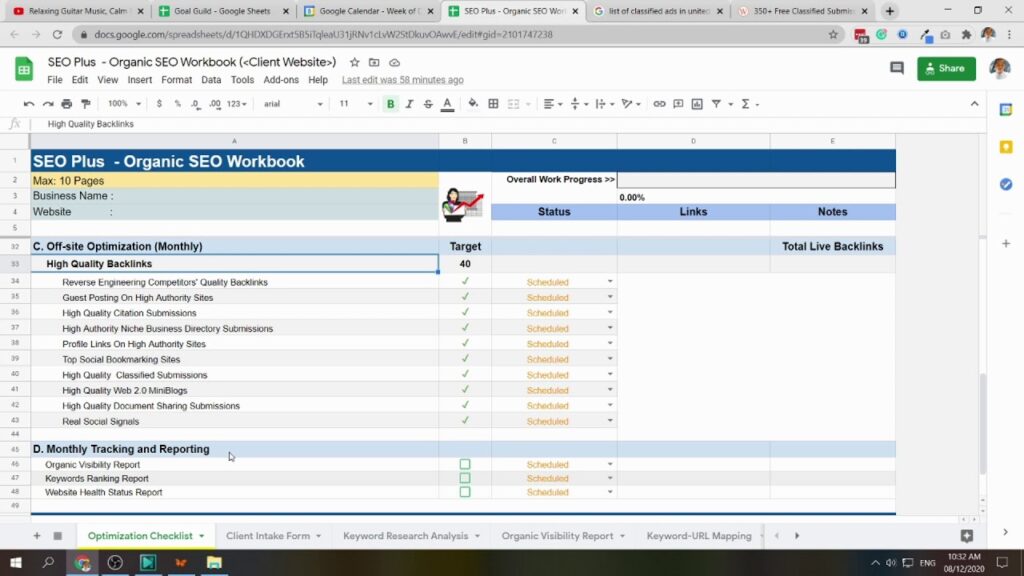Star this document

pyautogui.click(x=355, y=63)
